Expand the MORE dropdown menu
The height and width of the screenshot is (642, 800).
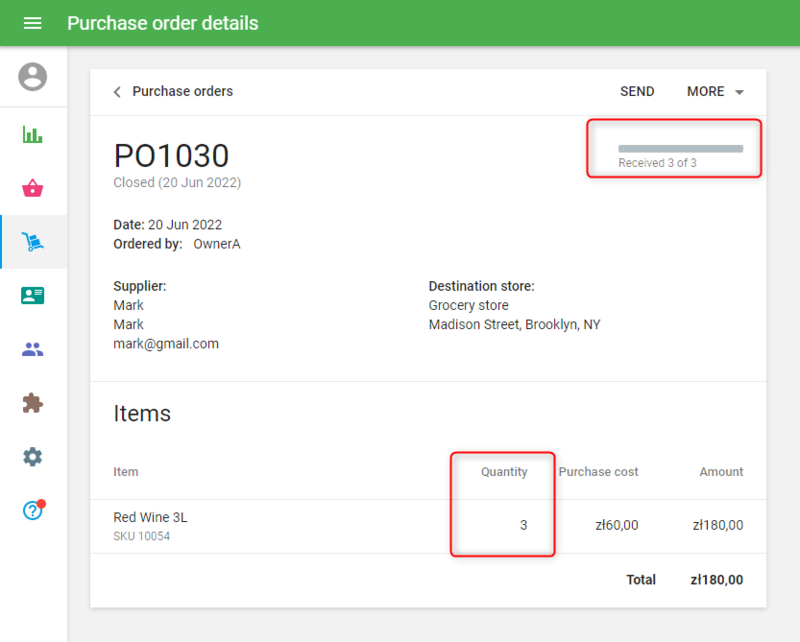point(706,91)
